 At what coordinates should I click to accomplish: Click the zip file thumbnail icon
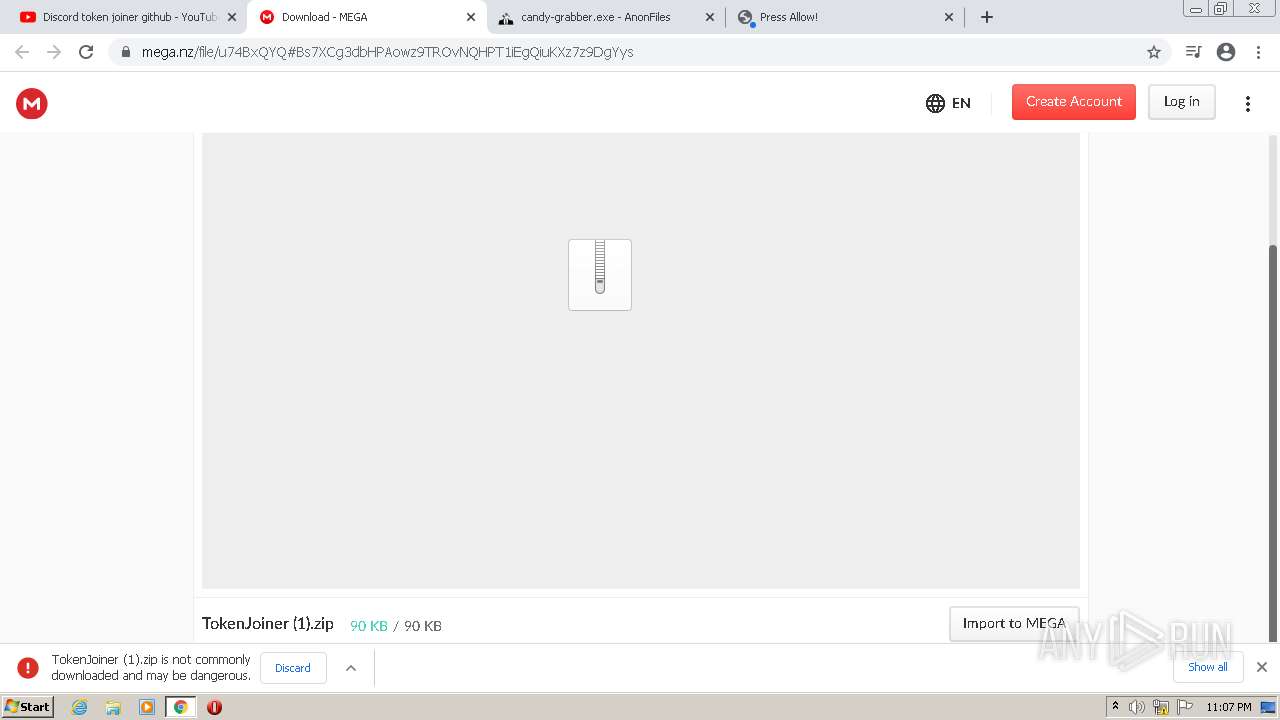tap(600, 275)
